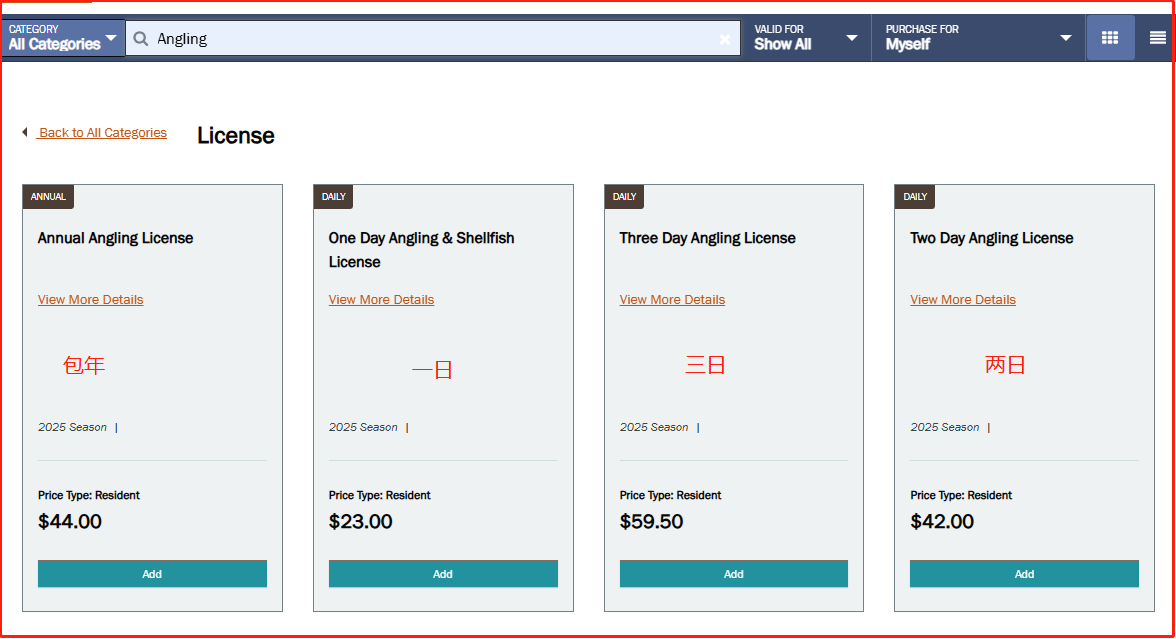
Task: View more details for Two Day License
Action: [963, 300]
